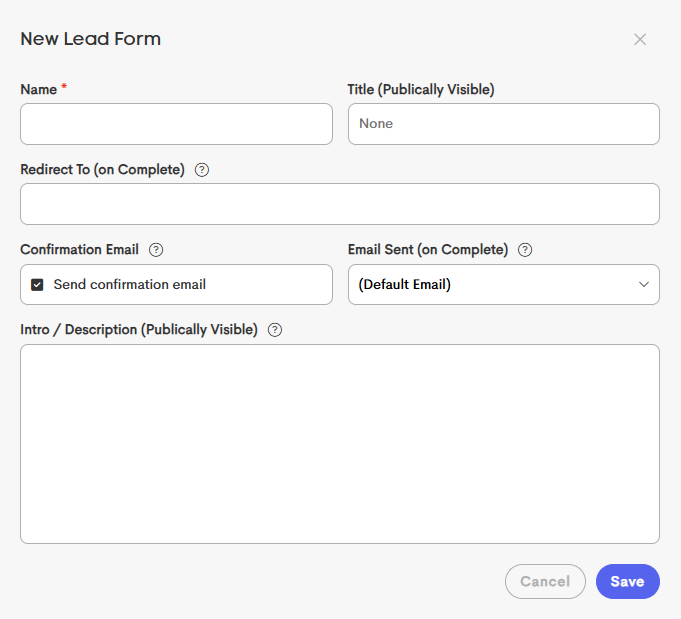Open the Email Sent (Default Email) dropdown
681x619 pixels.
click(503, 285)
